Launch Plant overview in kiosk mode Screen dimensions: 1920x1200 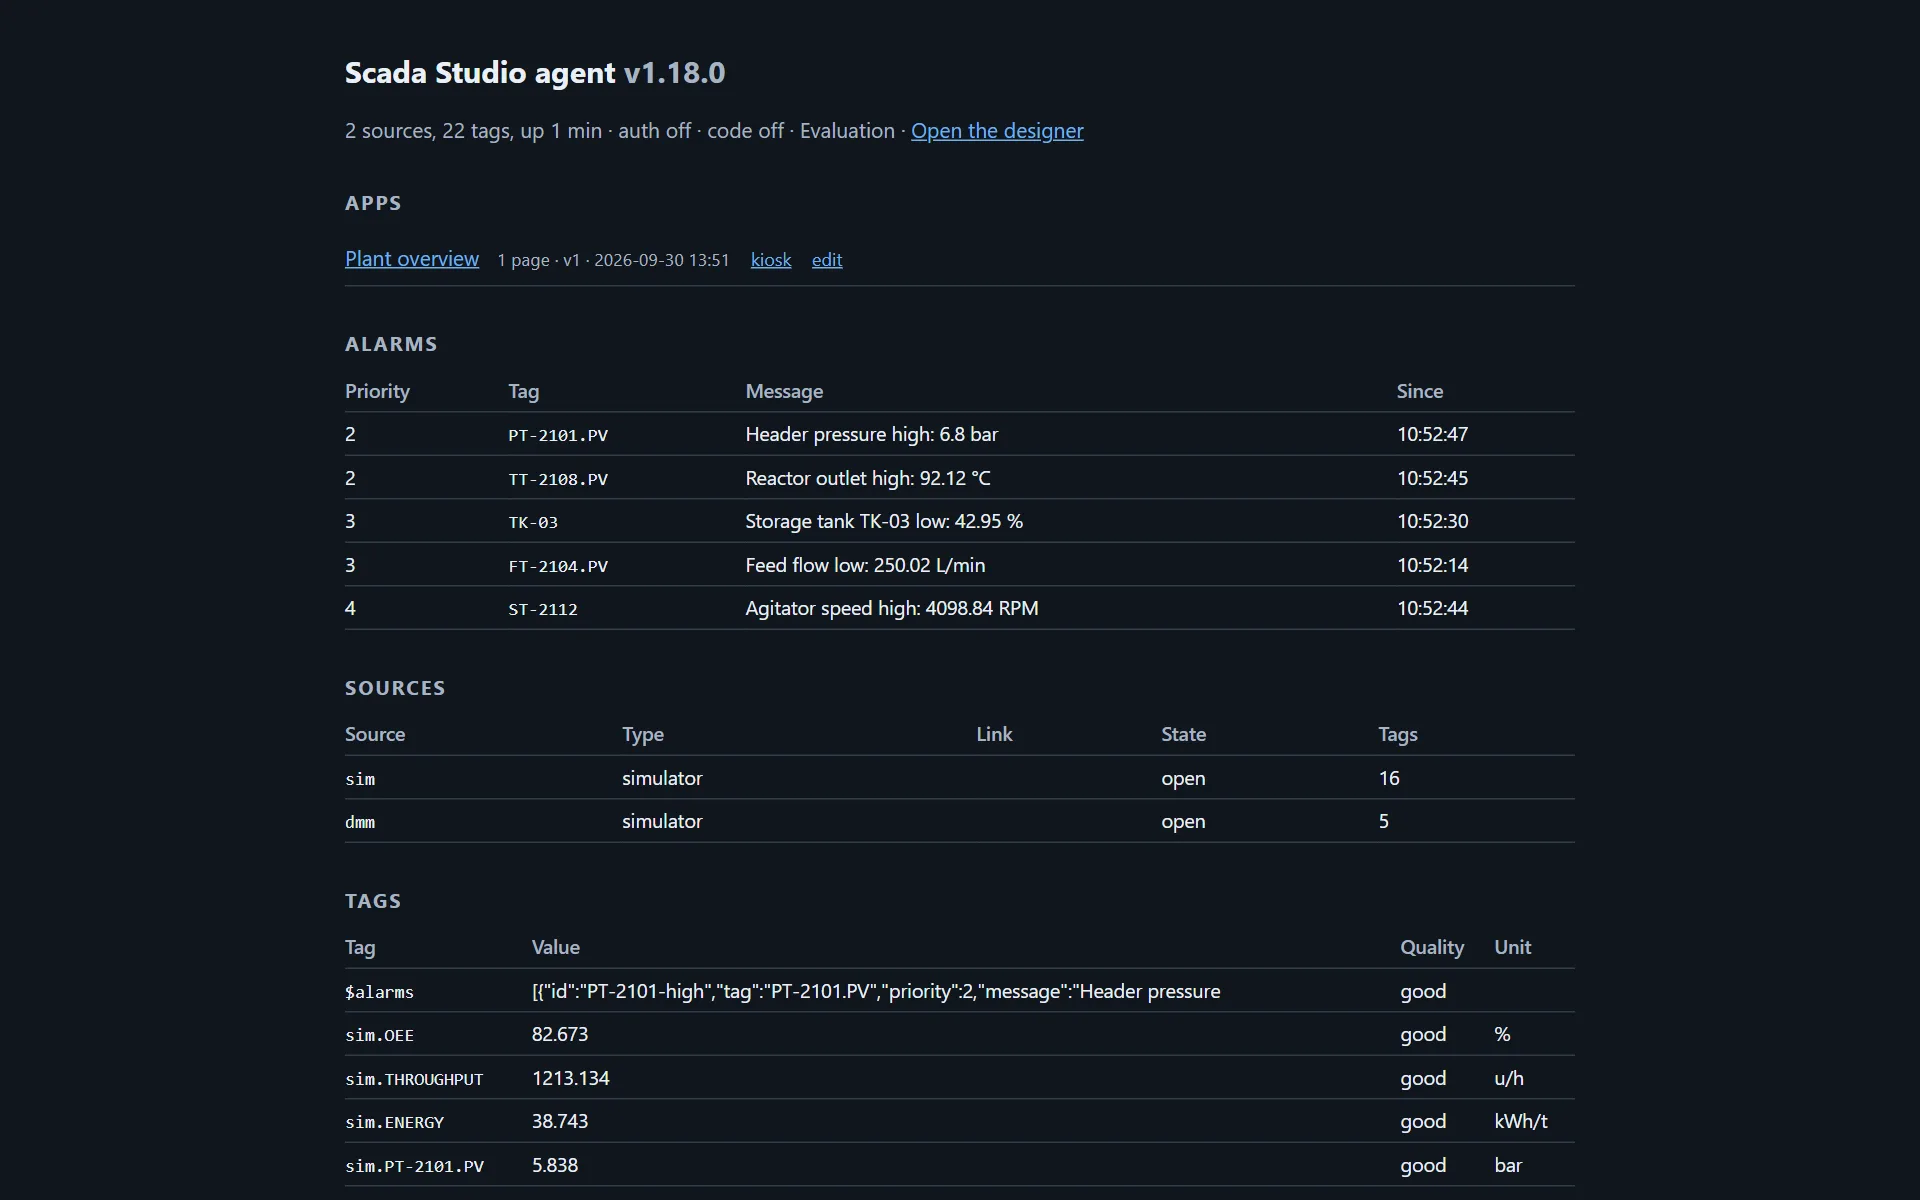click(x=771, y=260)
